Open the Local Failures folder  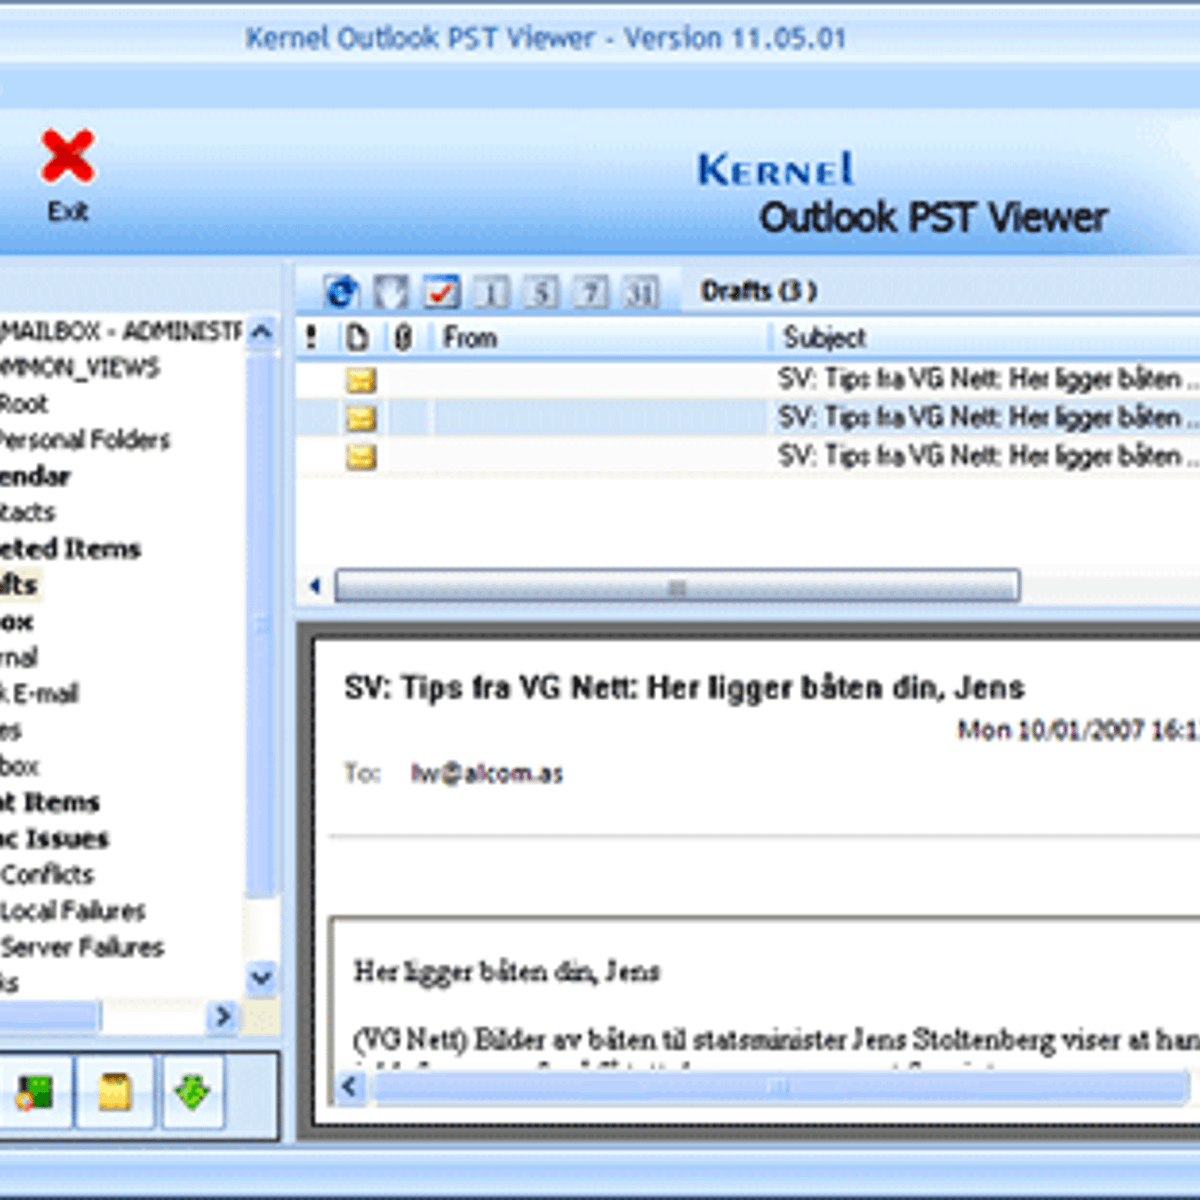73,911
